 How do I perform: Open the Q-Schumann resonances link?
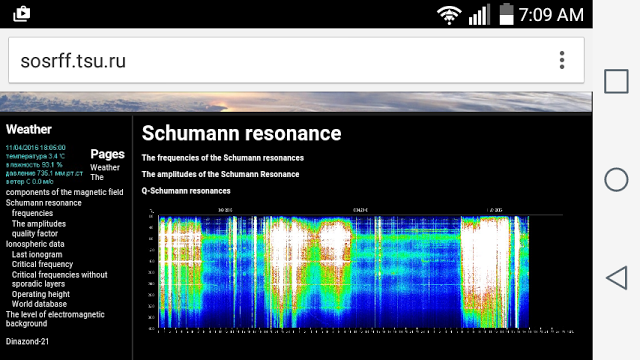pos(186,191)
